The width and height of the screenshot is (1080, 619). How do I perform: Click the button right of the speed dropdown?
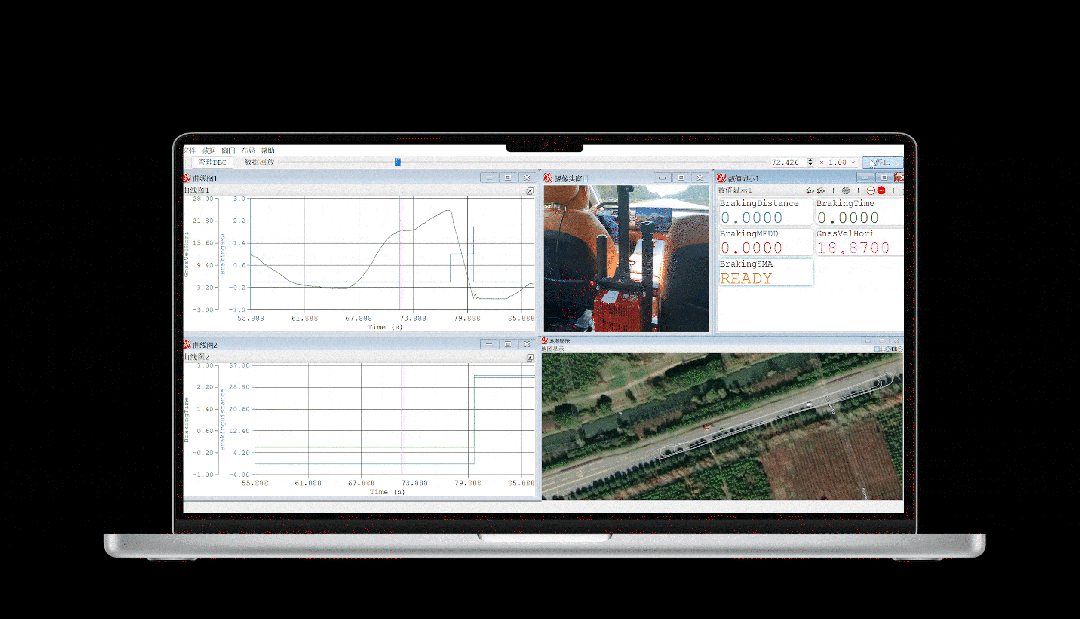coord(881,162)
